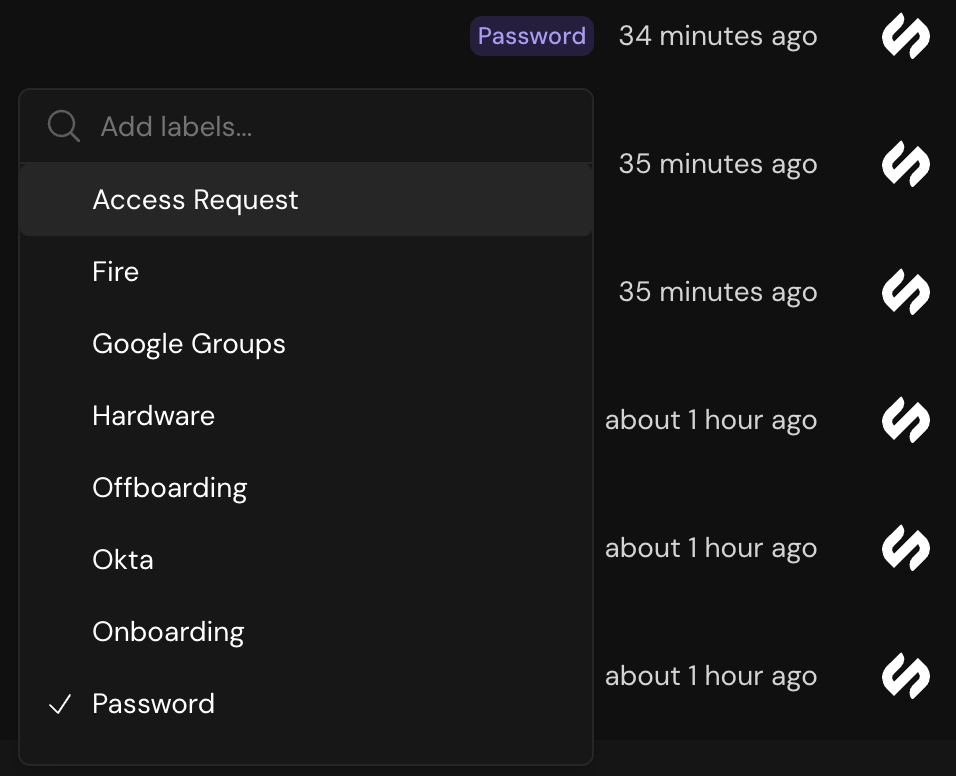Choose 'Access Request' from the label dropdown
Viewport: 956px width, 776px height.
click(195, 200)
